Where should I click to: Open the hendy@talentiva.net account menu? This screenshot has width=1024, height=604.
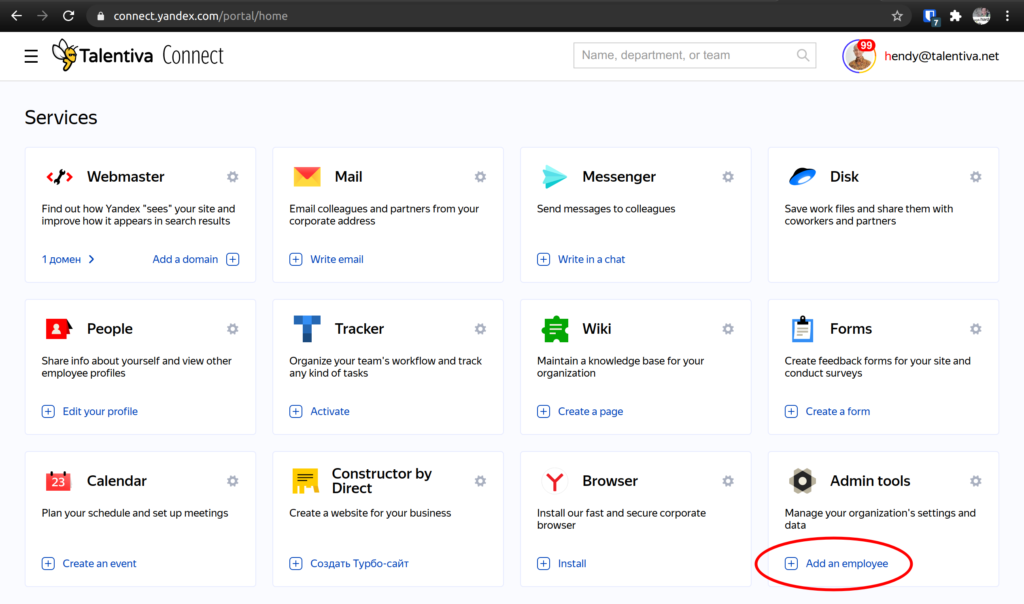click(x=941, y=56)
